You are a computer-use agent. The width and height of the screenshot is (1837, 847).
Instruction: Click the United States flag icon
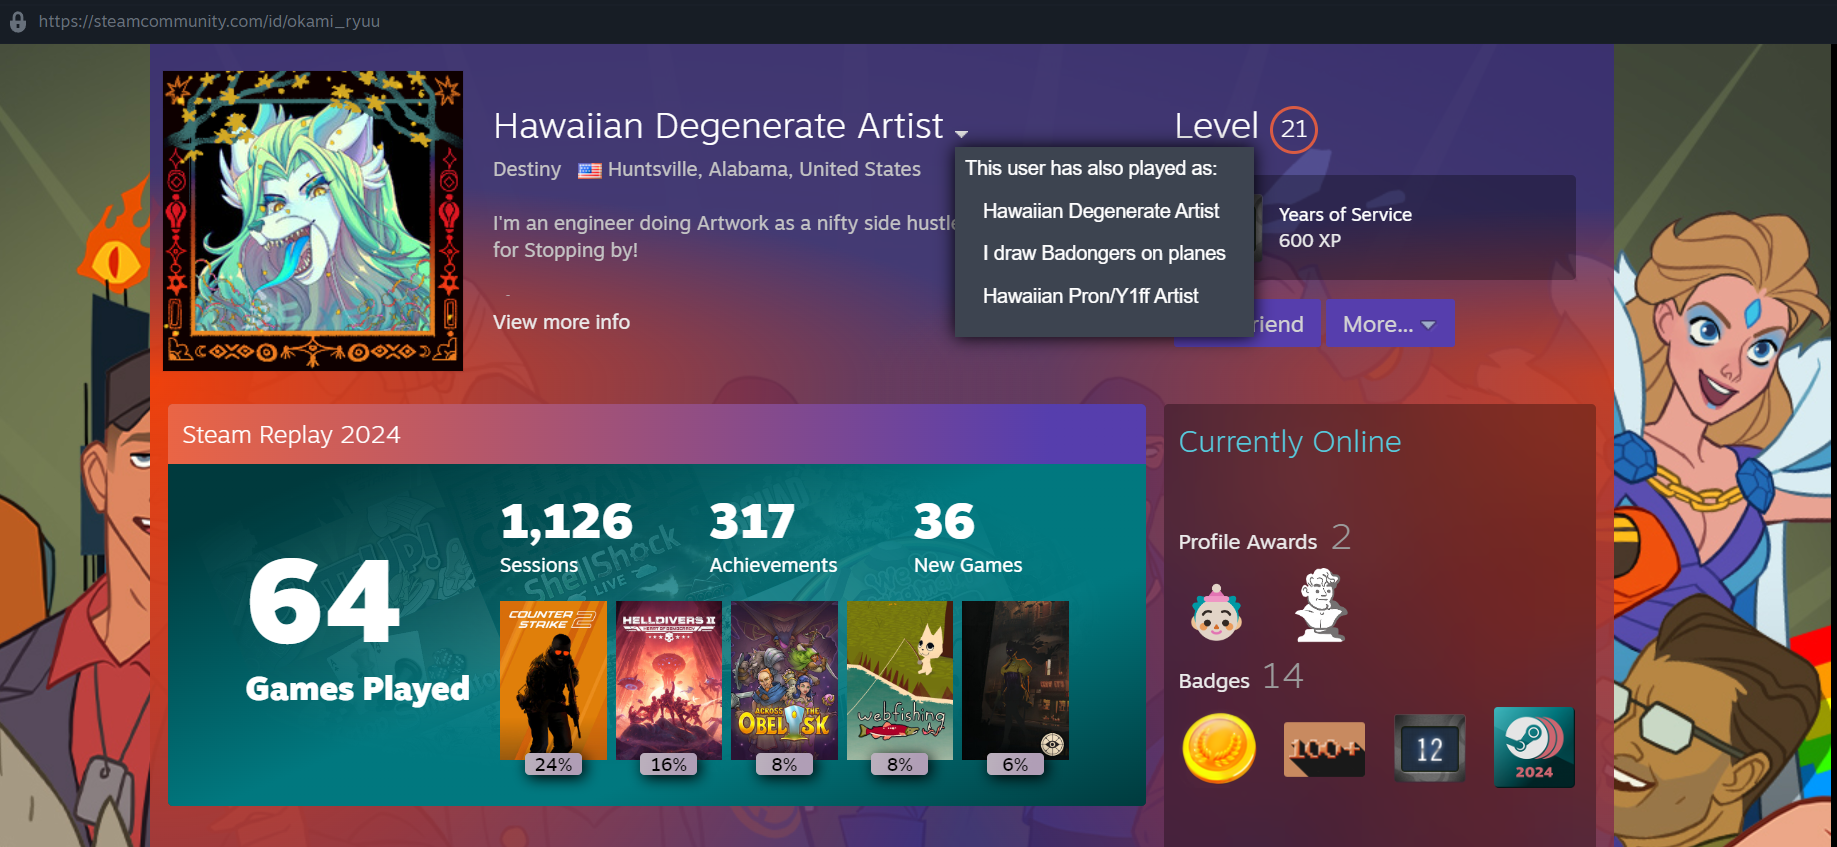pyautogui.click(x=590, y=170)
